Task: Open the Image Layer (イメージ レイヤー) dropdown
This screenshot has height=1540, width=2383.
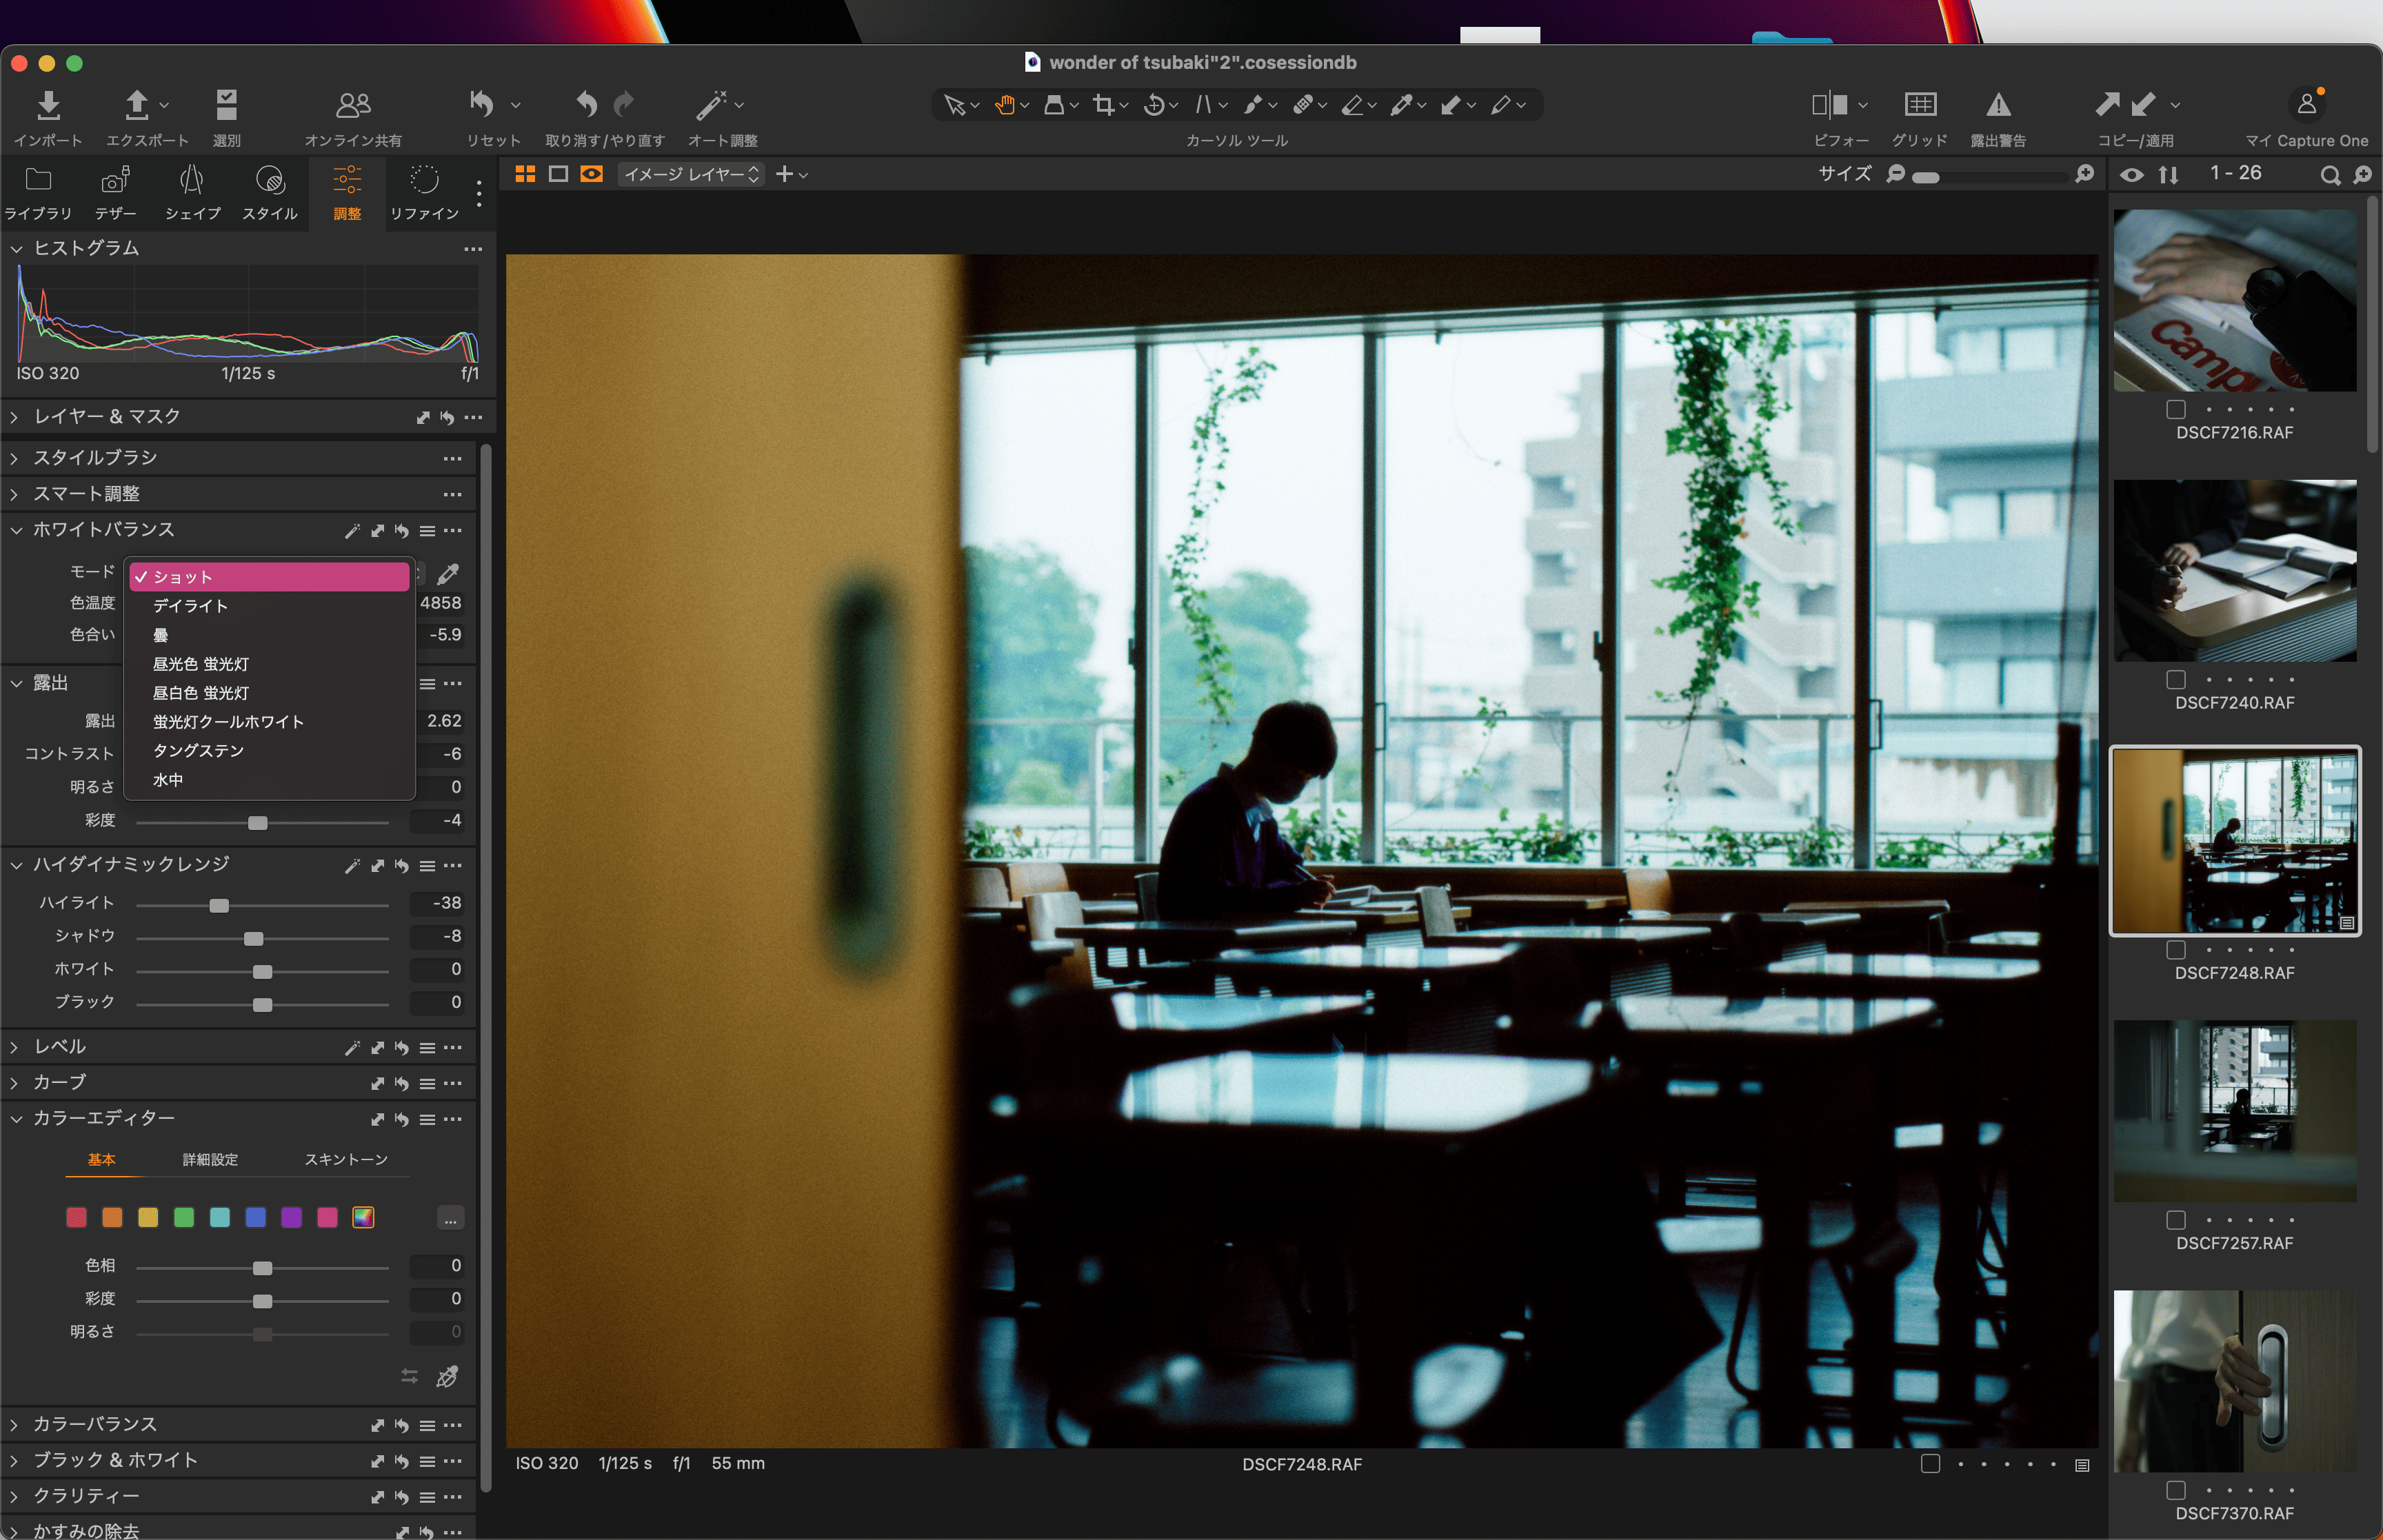Action: point(692,174)
